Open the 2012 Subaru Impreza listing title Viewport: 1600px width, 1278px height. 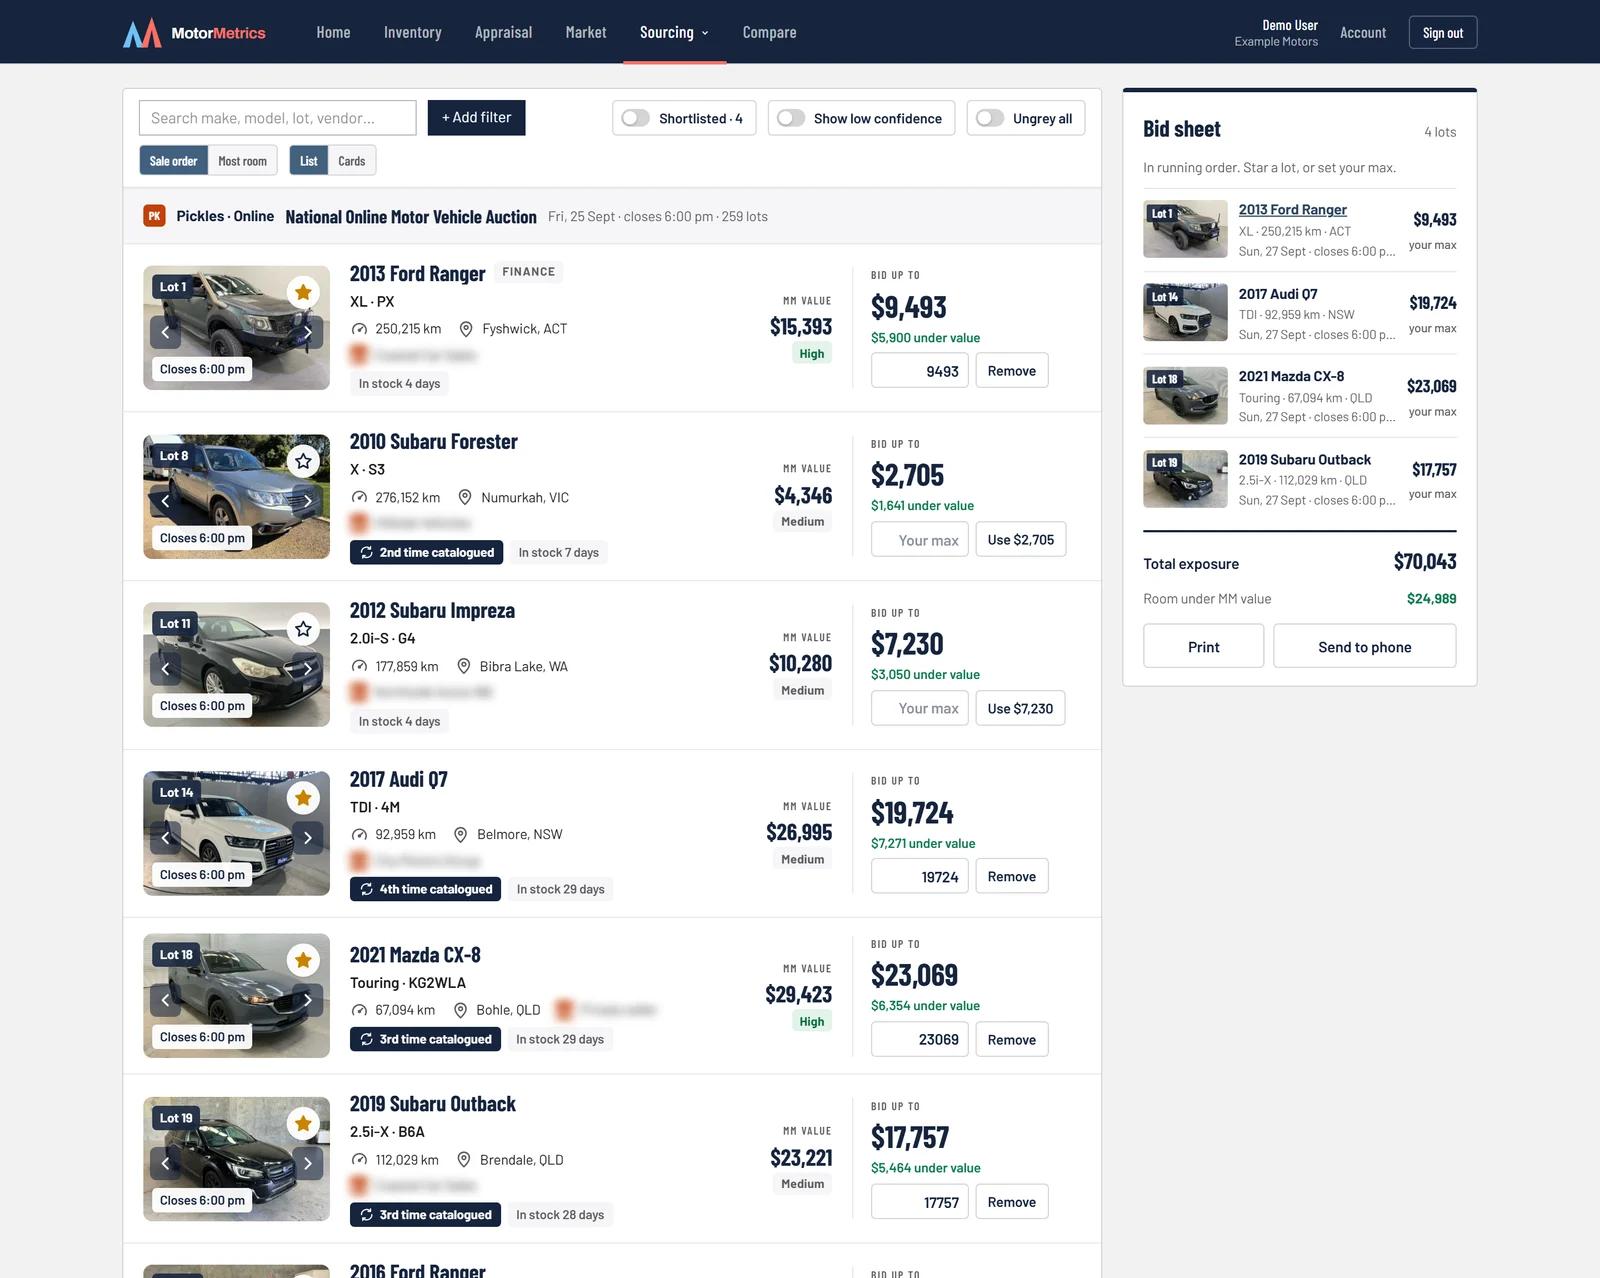click(x=432, y=611)
